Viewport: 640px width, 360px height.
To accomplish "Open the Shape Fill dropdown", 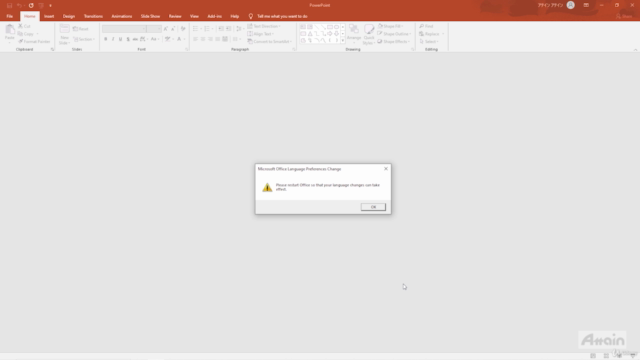I will pyautogui.click(x=391, y=26).
